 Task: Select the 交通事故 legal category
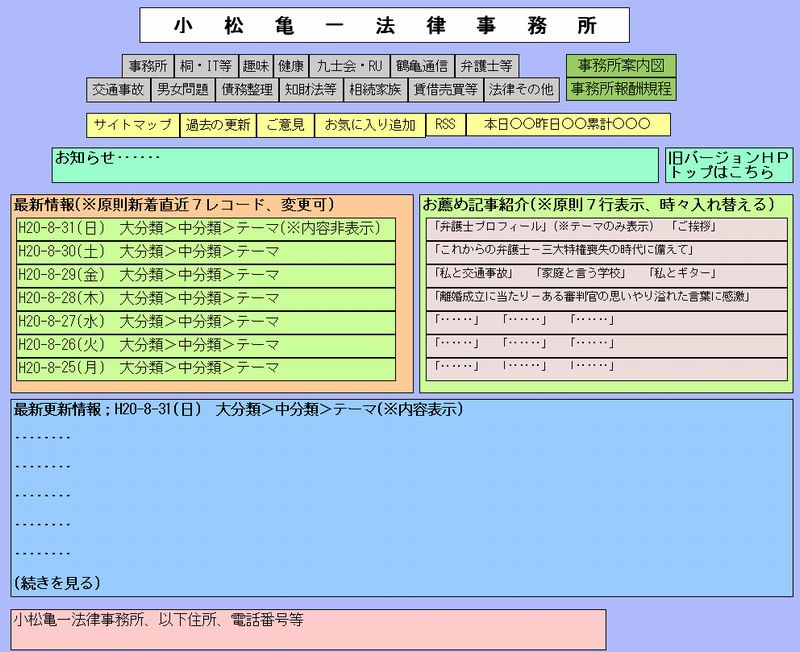[x=118, y=89]
